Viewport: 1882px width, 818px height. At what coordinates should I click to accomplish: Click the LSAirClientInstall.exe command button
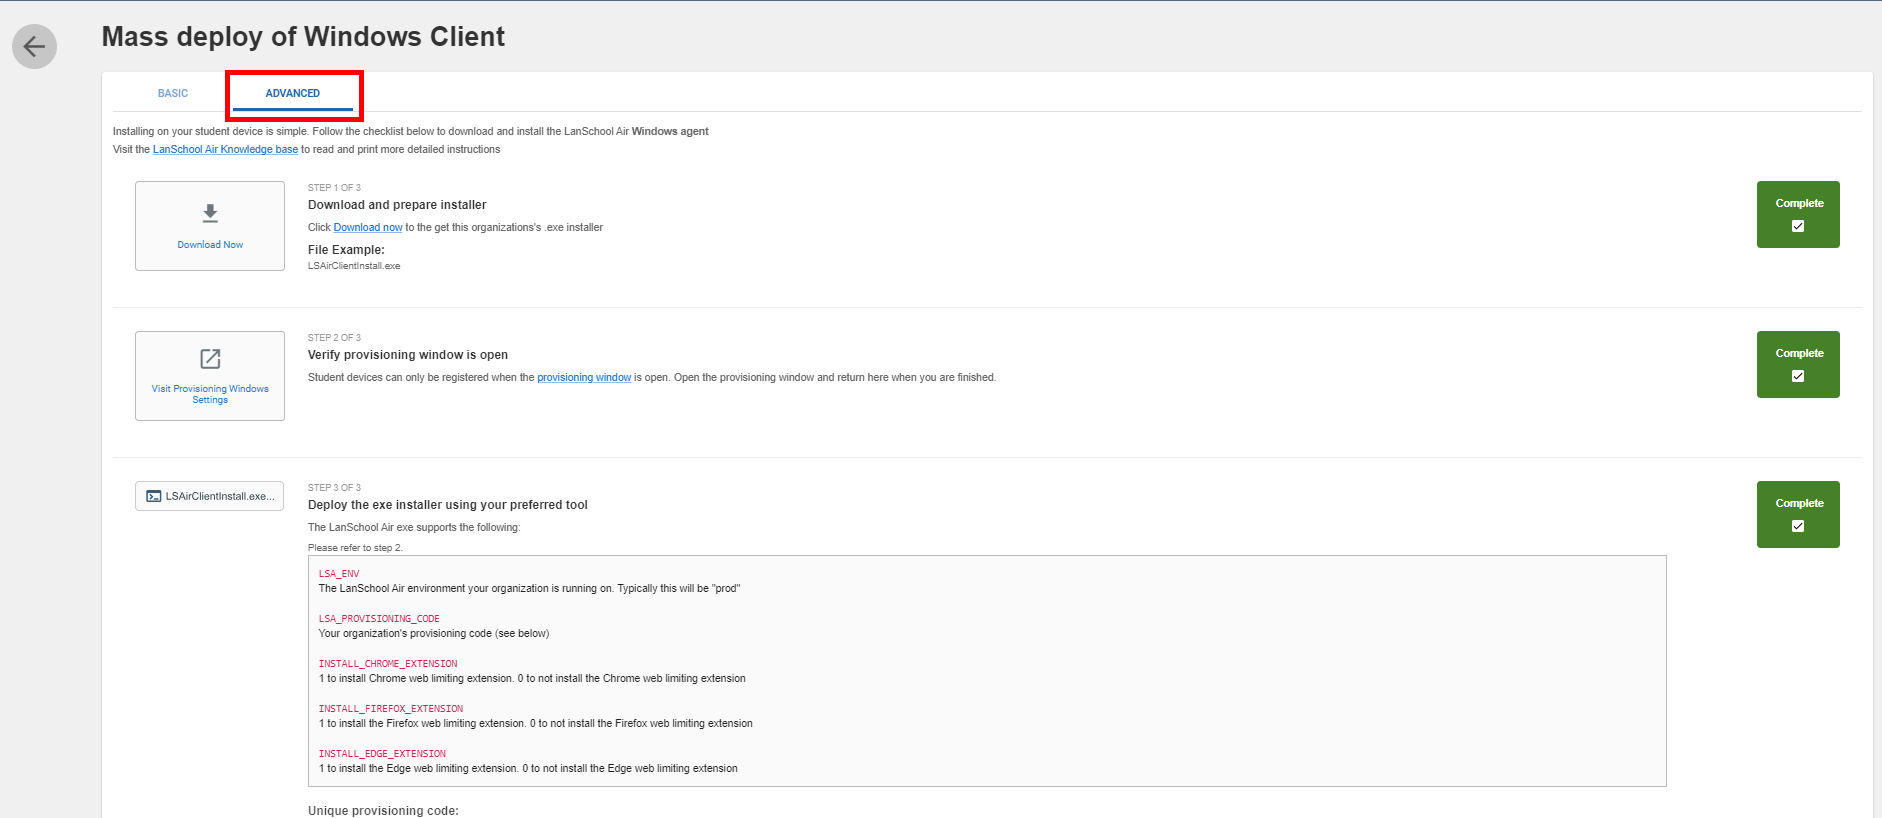210,496
